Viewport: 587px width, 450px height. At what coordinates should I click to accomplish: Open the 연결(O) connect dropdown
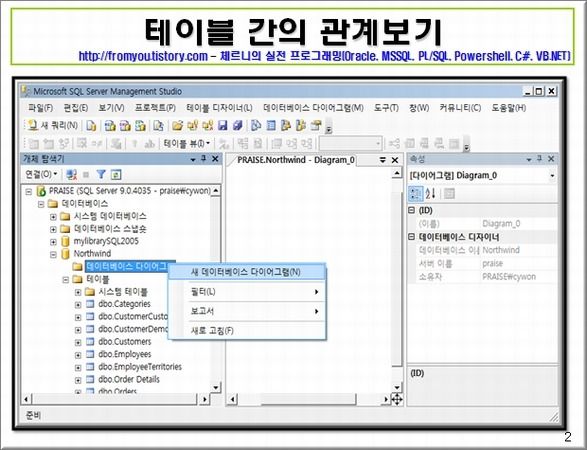coord(41,174)
